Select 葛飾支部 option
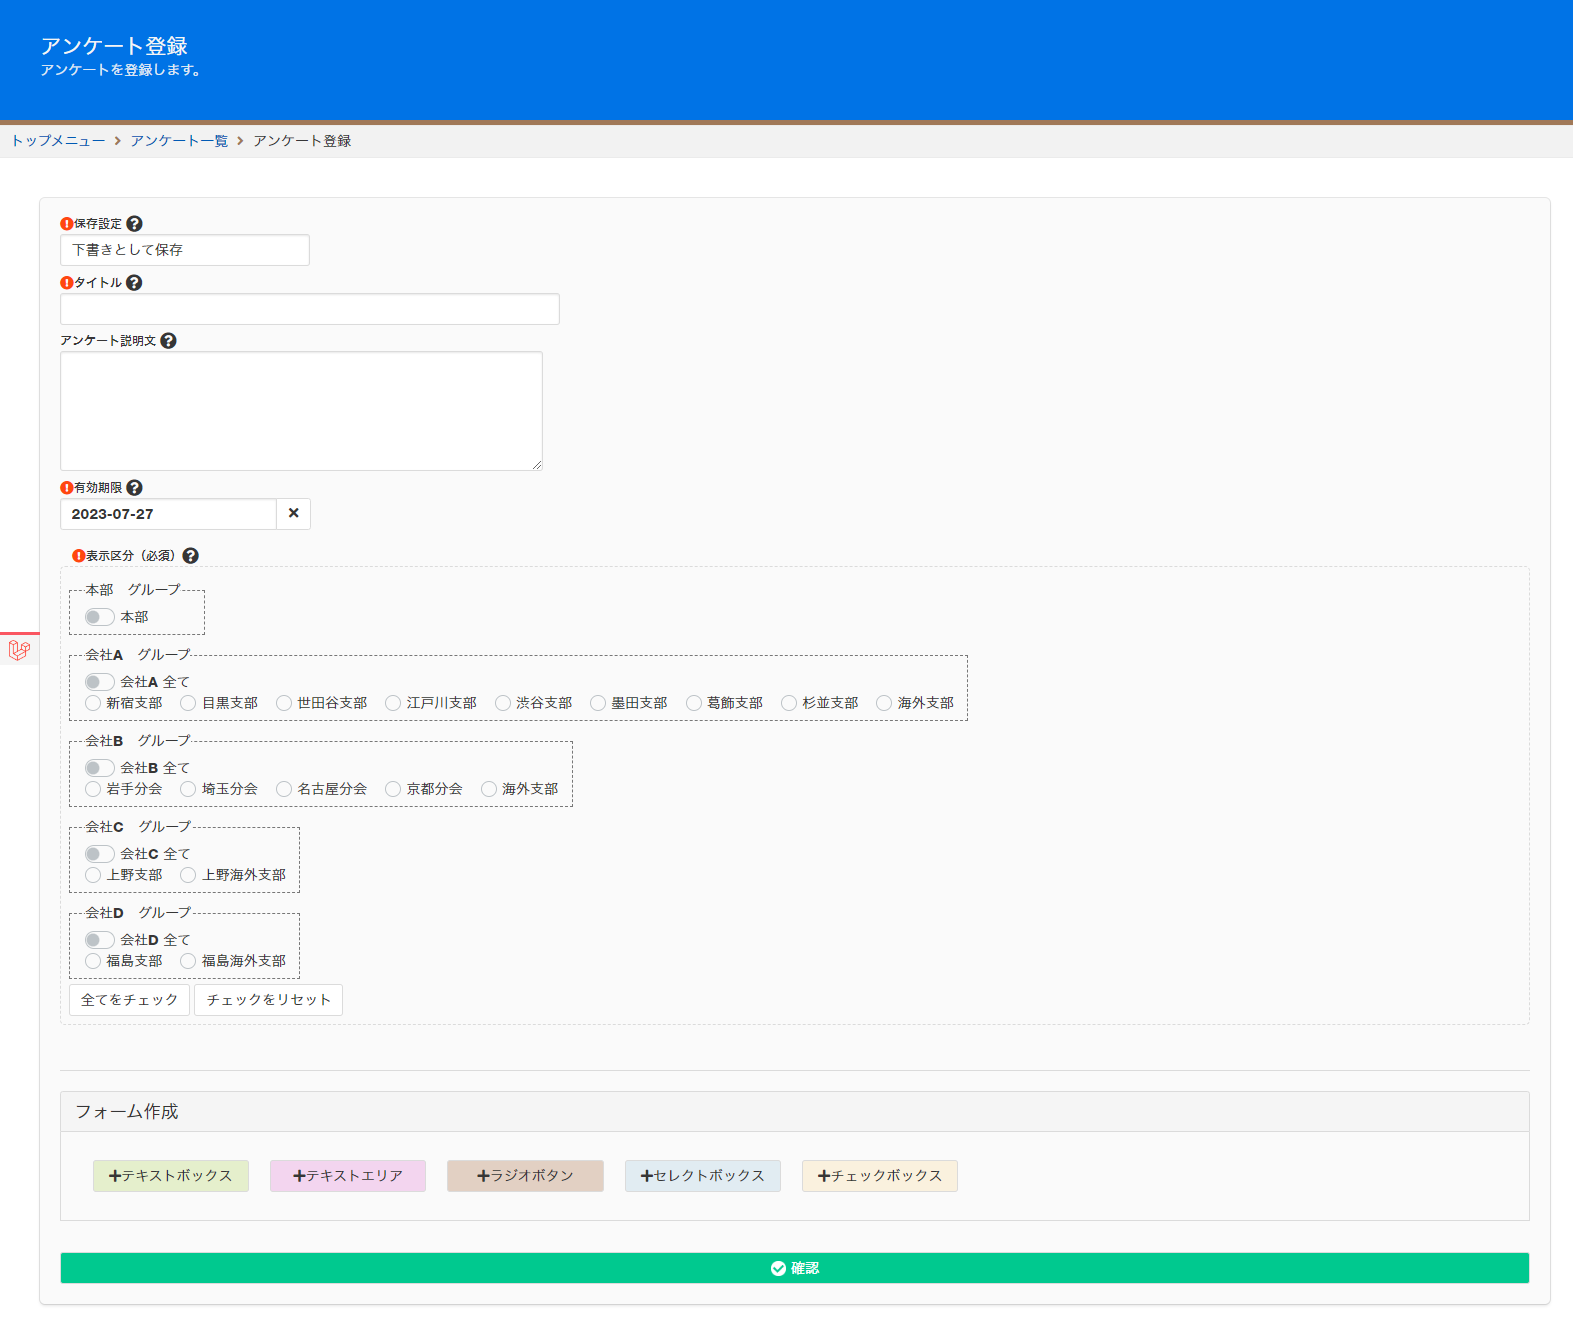The height and width of the screenshot is (1332, 1573). click(694, 703)
